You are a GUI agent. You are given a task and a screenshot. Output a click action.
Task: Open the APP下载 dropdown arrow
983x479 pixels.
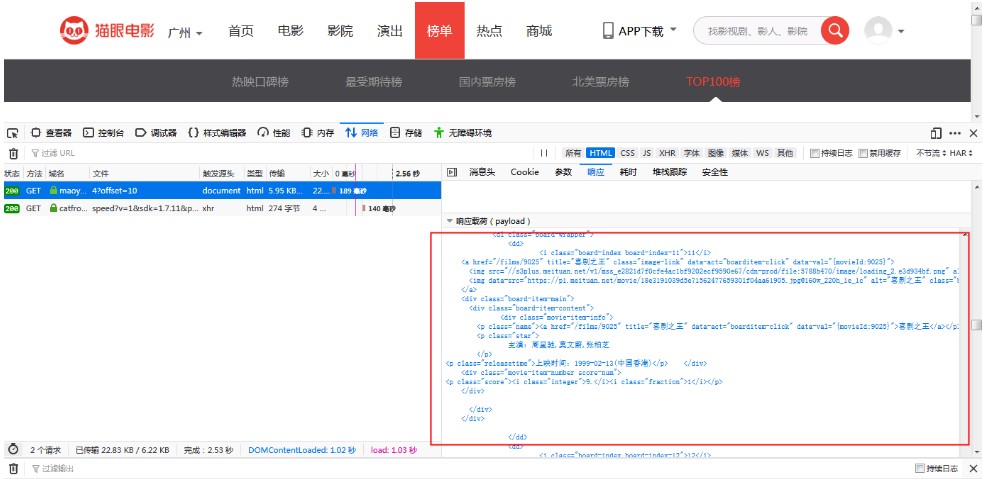click(x=673, y=29)
